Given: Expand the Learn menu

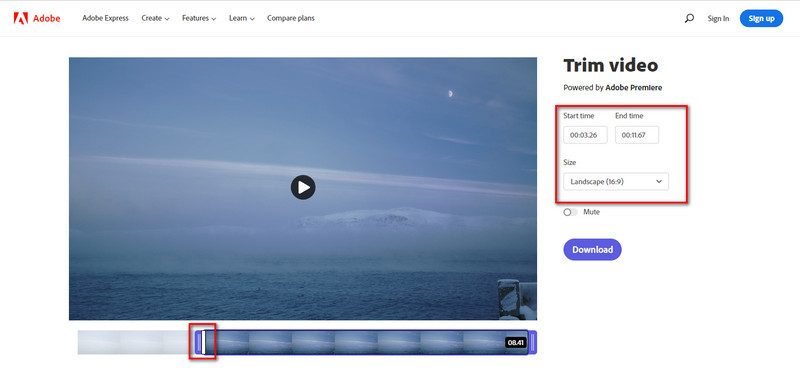Looking at the screenshot, I should click(241, 18).
